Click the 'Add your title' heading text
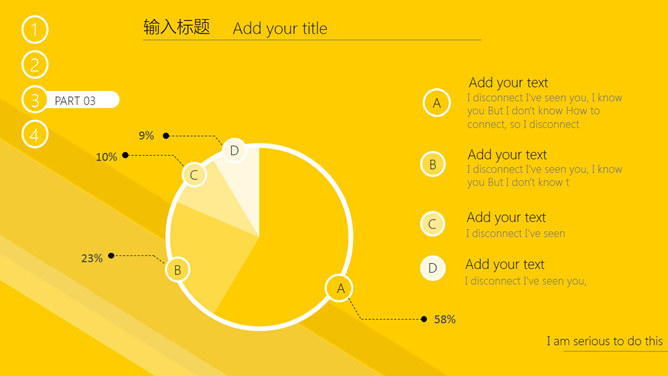 point(280,29)
